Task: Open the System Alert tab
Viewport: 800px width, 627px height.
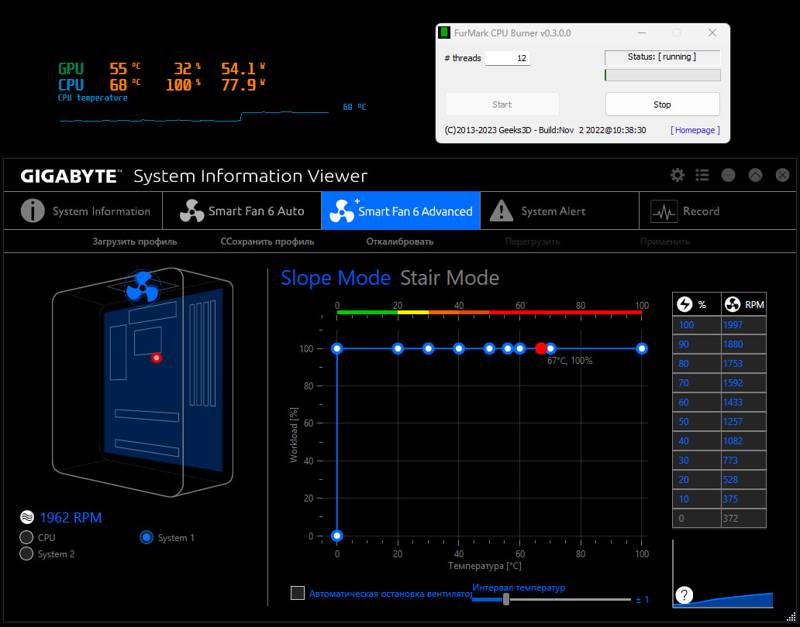Action: pyautogui.click(x=537, y=211)
